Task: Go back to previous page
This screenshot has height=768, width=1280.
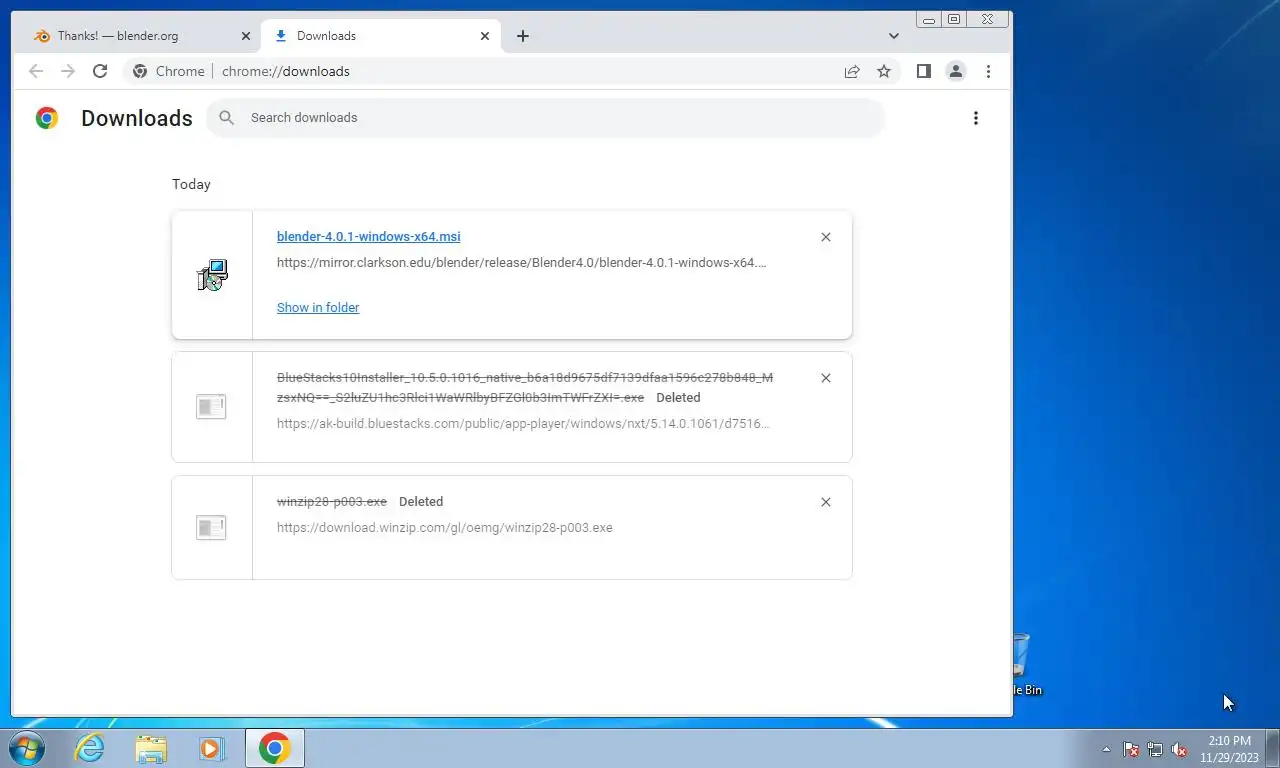Action: [x=36, y=71]
